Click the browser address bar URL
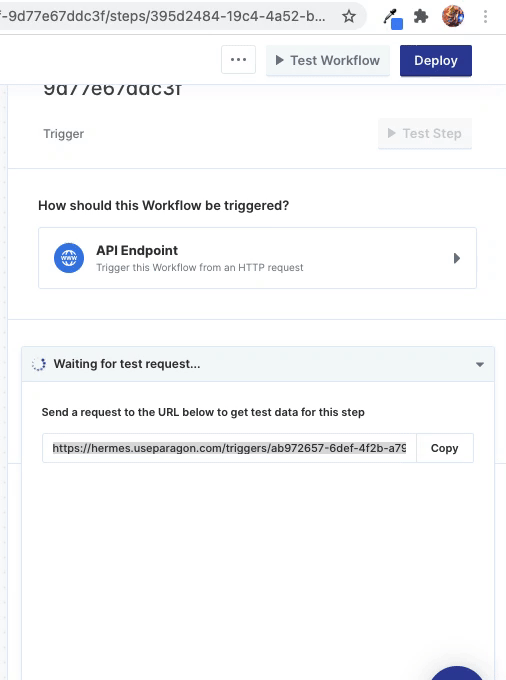The image size is (506, 680). (x=165, y=16)
